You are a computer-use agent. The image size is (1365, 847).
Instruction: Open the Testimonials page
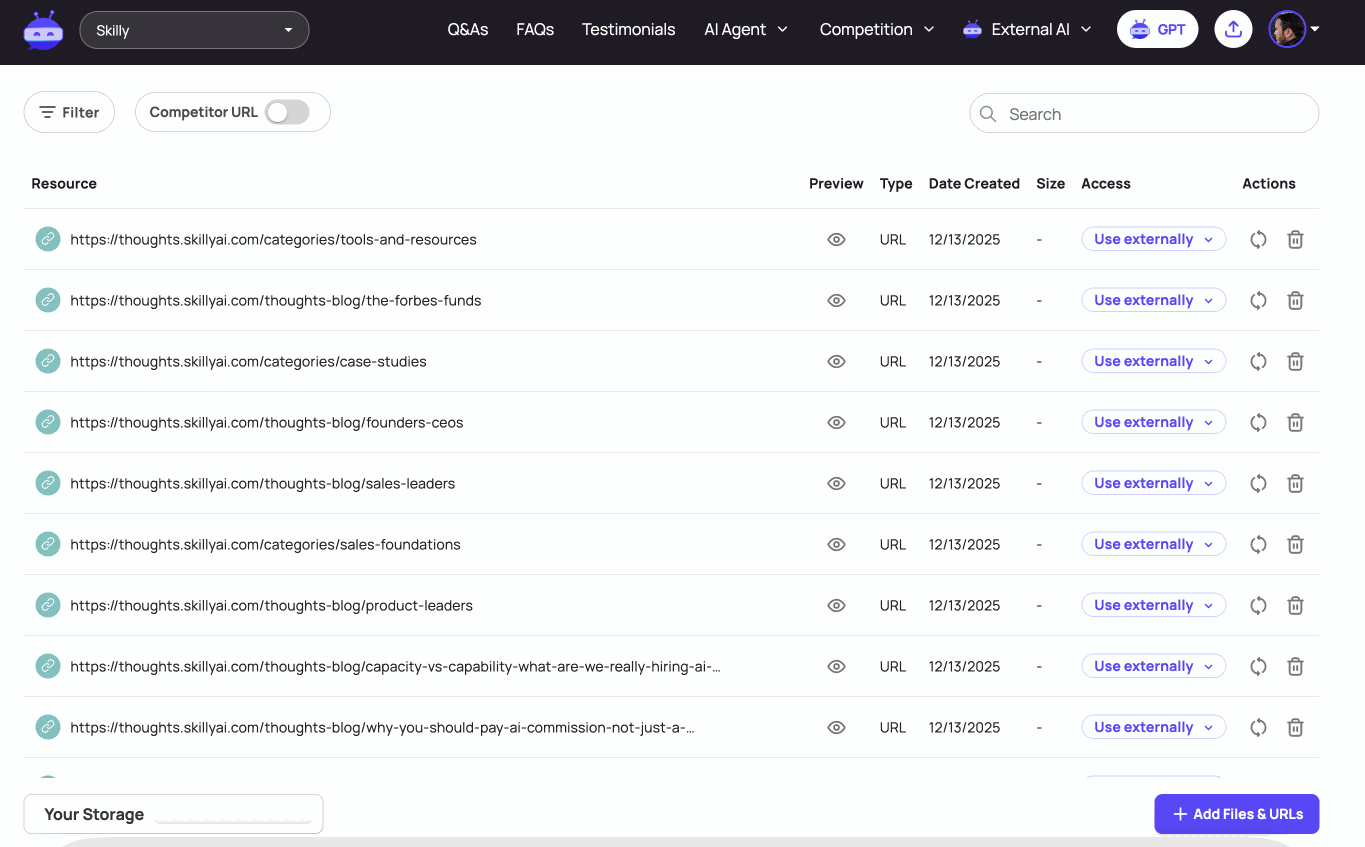click(x=628, y=30)
